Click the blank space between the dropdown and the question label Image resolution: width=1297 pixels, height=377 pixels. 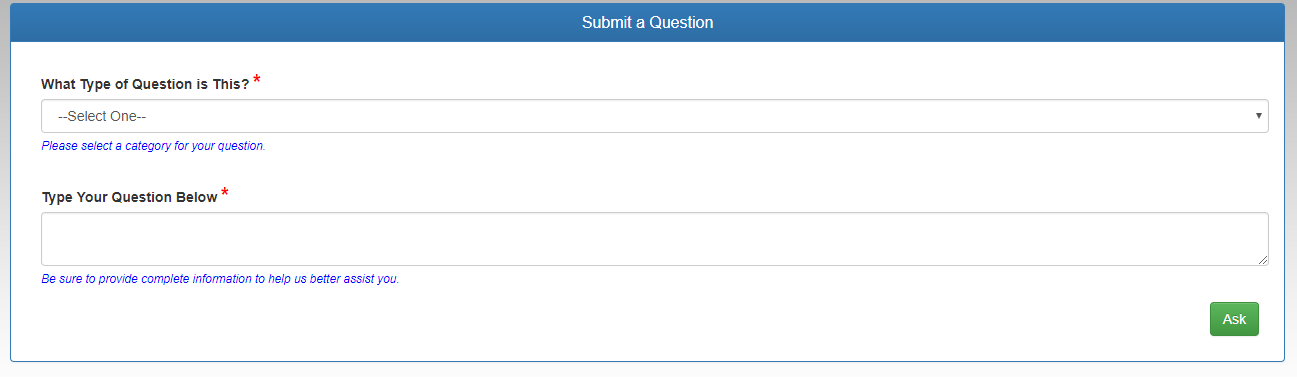coord(655,172)
